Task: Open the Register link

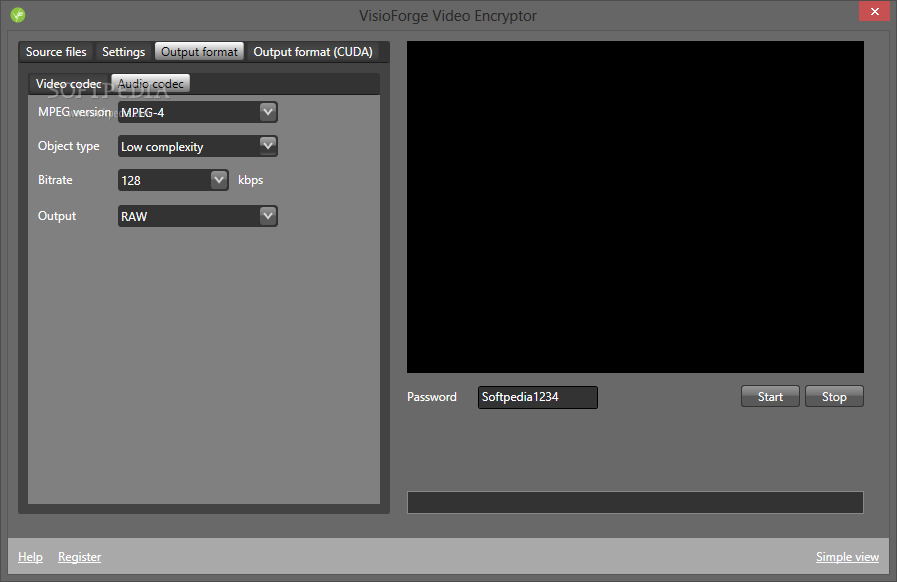Action: pyautogui.click(x=80, y=557)
